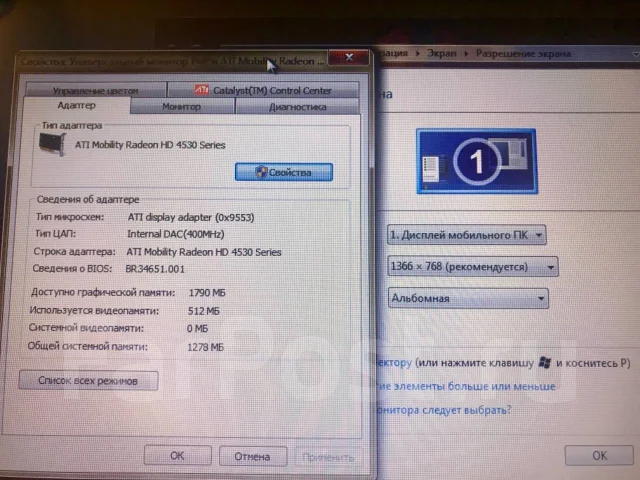
Task: Click Разрешение экрана in the breadcrumb
Action: pyautogui.click(x=524, y=53)
